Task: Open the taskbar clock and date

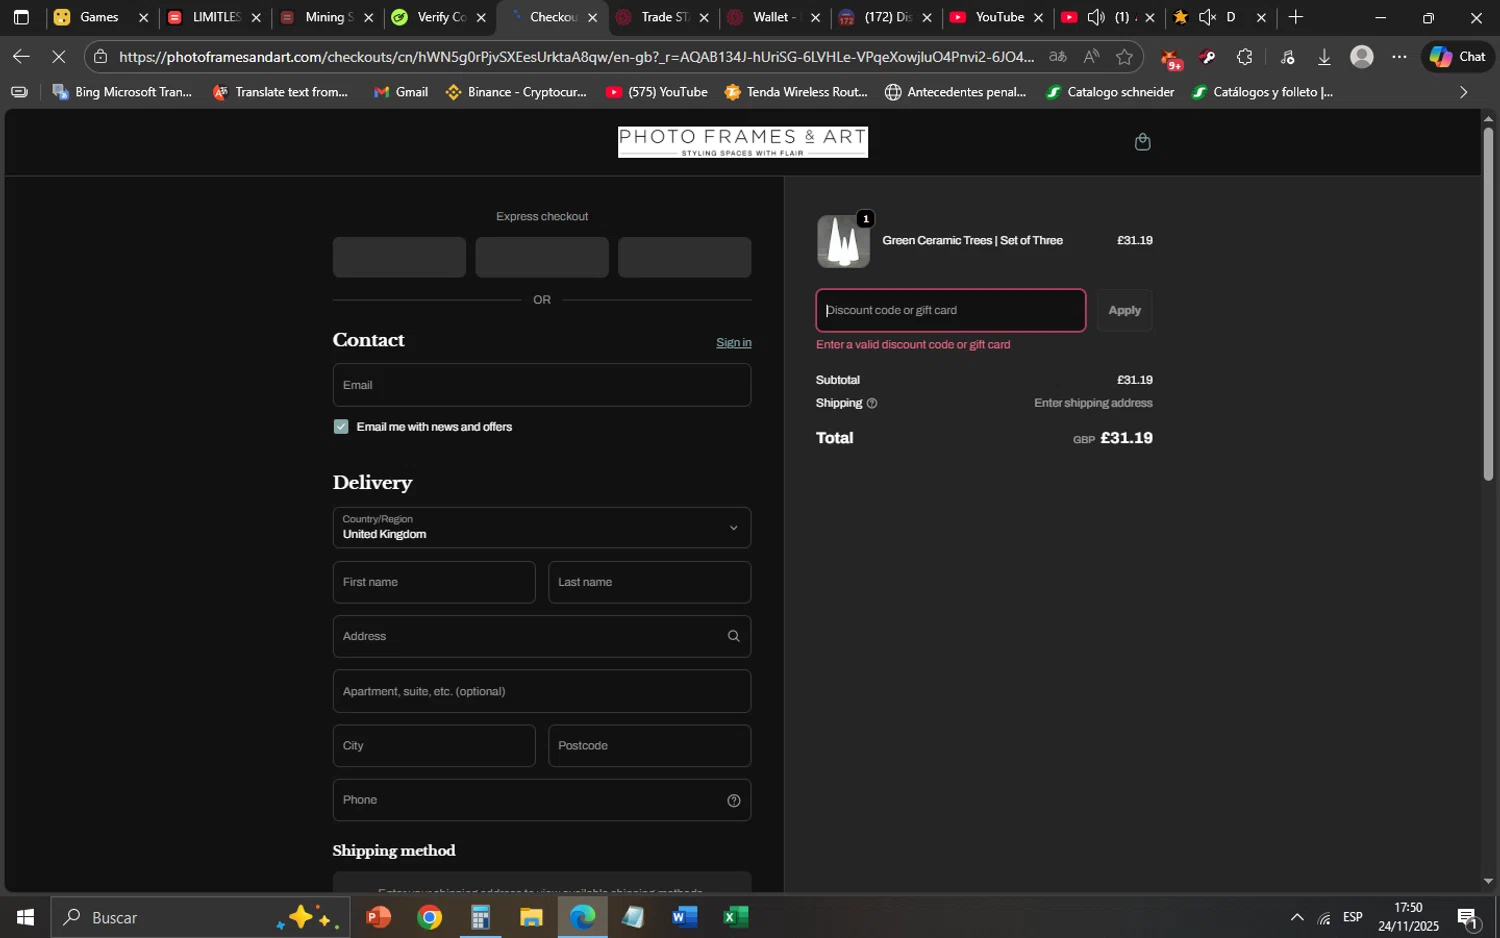Action: (1408, 917)
